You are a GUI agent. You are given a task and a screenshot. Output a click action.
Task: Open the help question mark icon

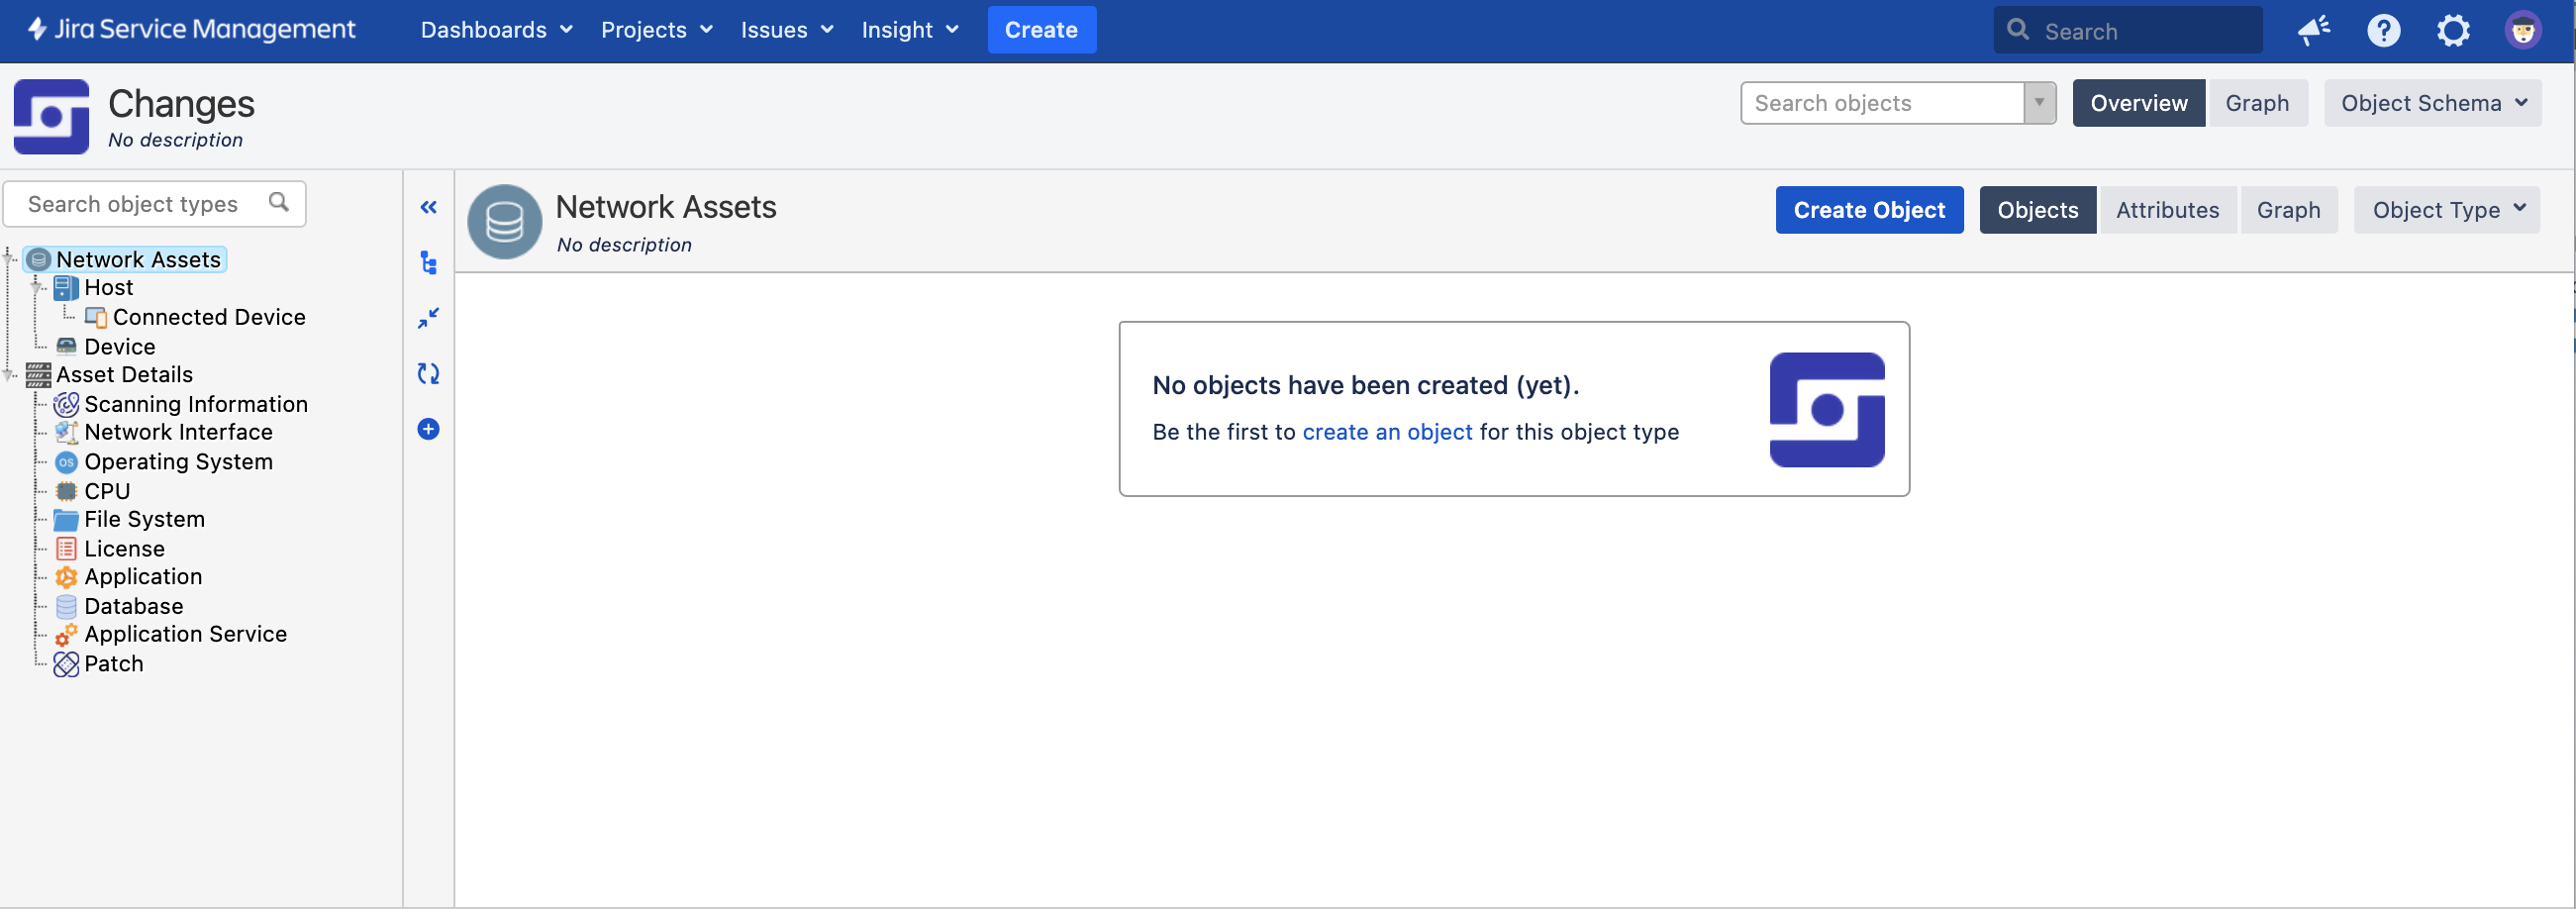tap(2383, 31)
